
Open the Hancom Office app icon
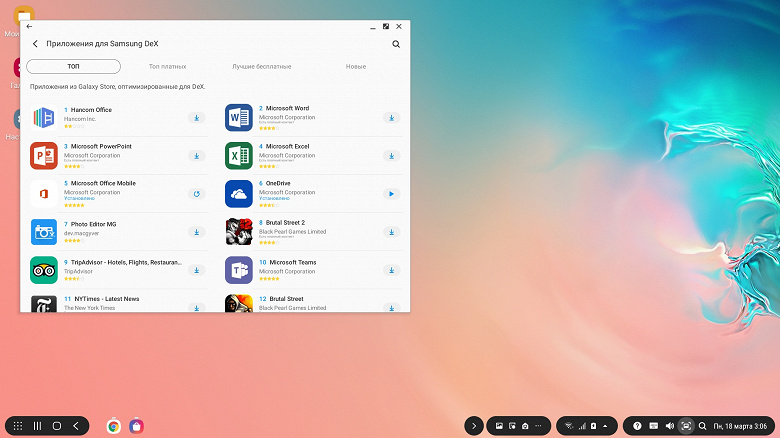[44, 118]
